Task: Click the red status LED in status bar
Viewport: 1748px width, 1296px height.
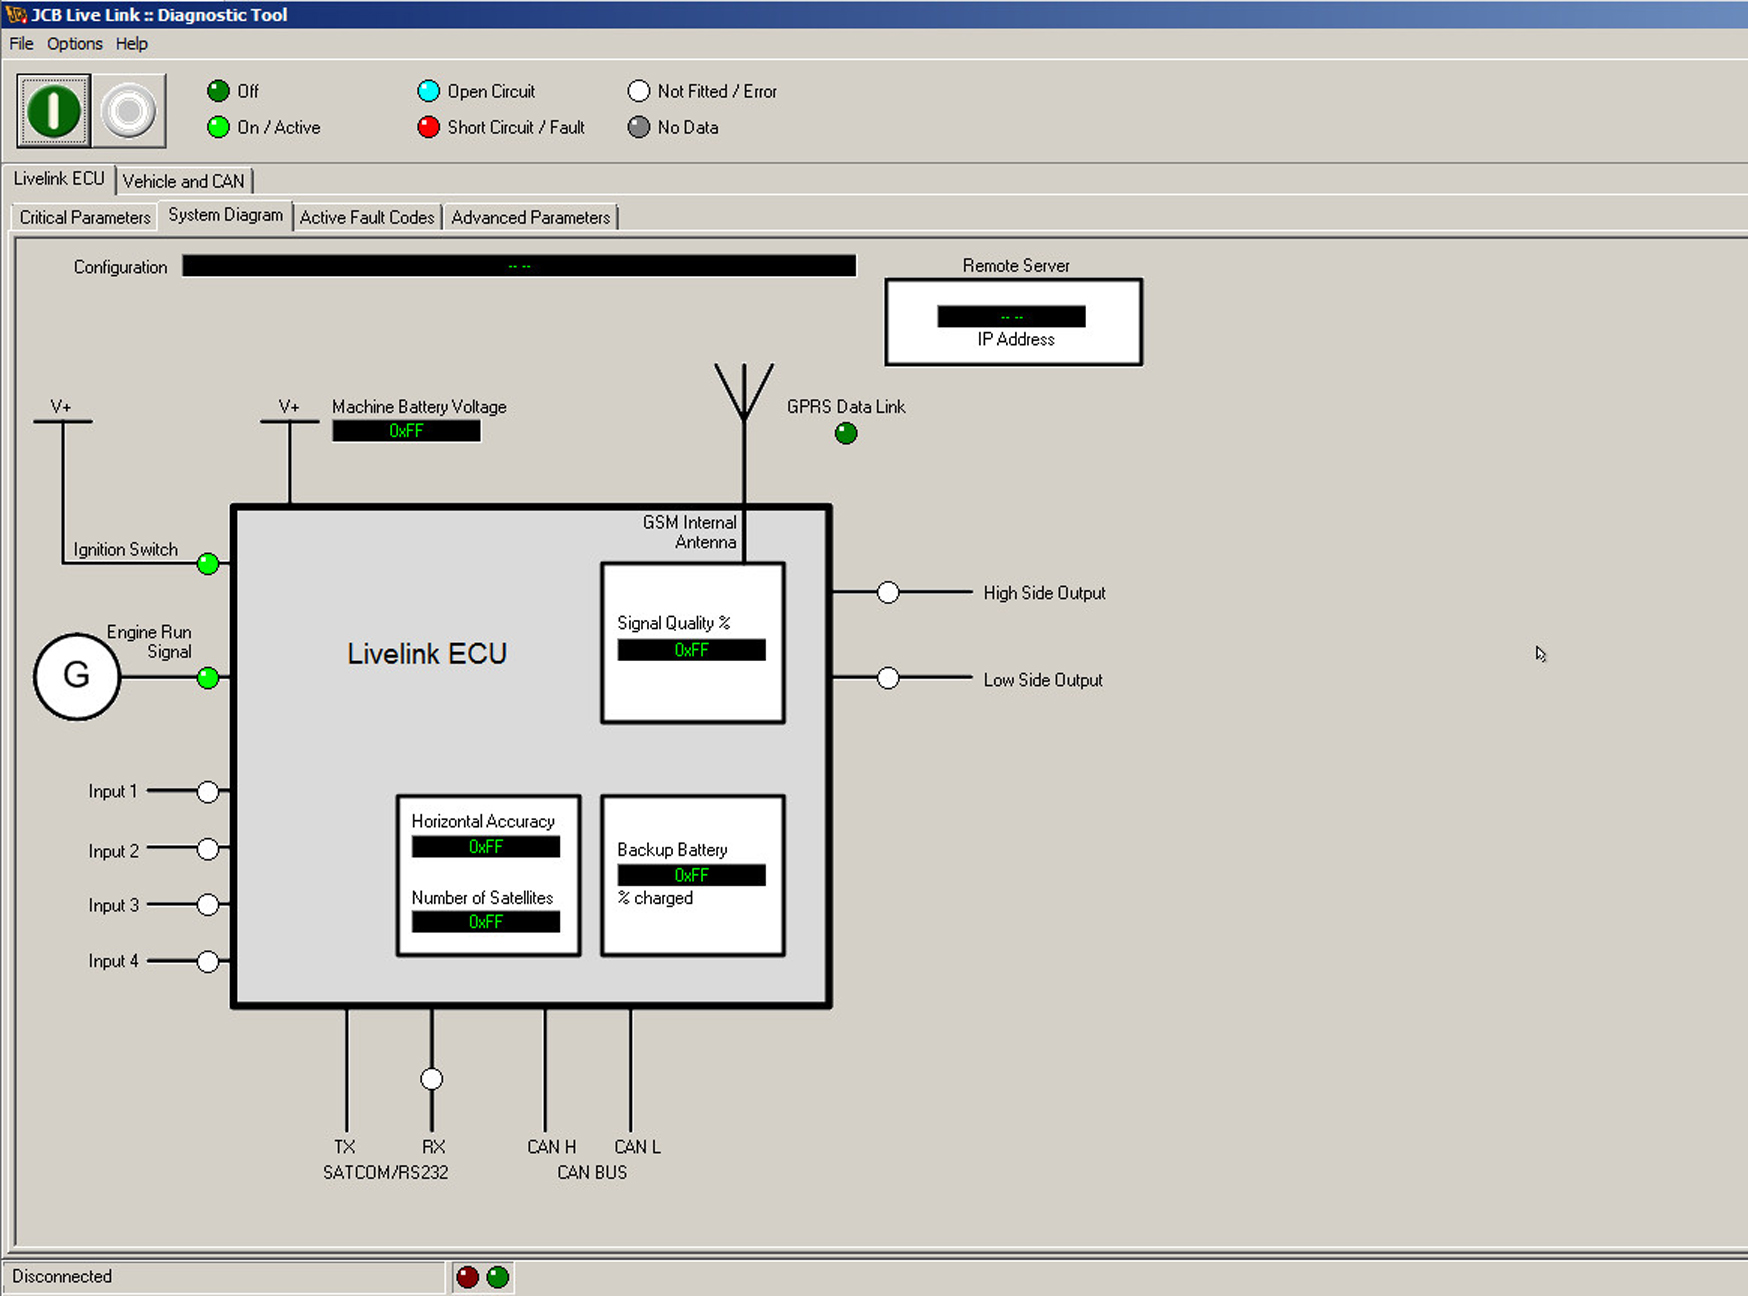Action: click(467, 1276)
